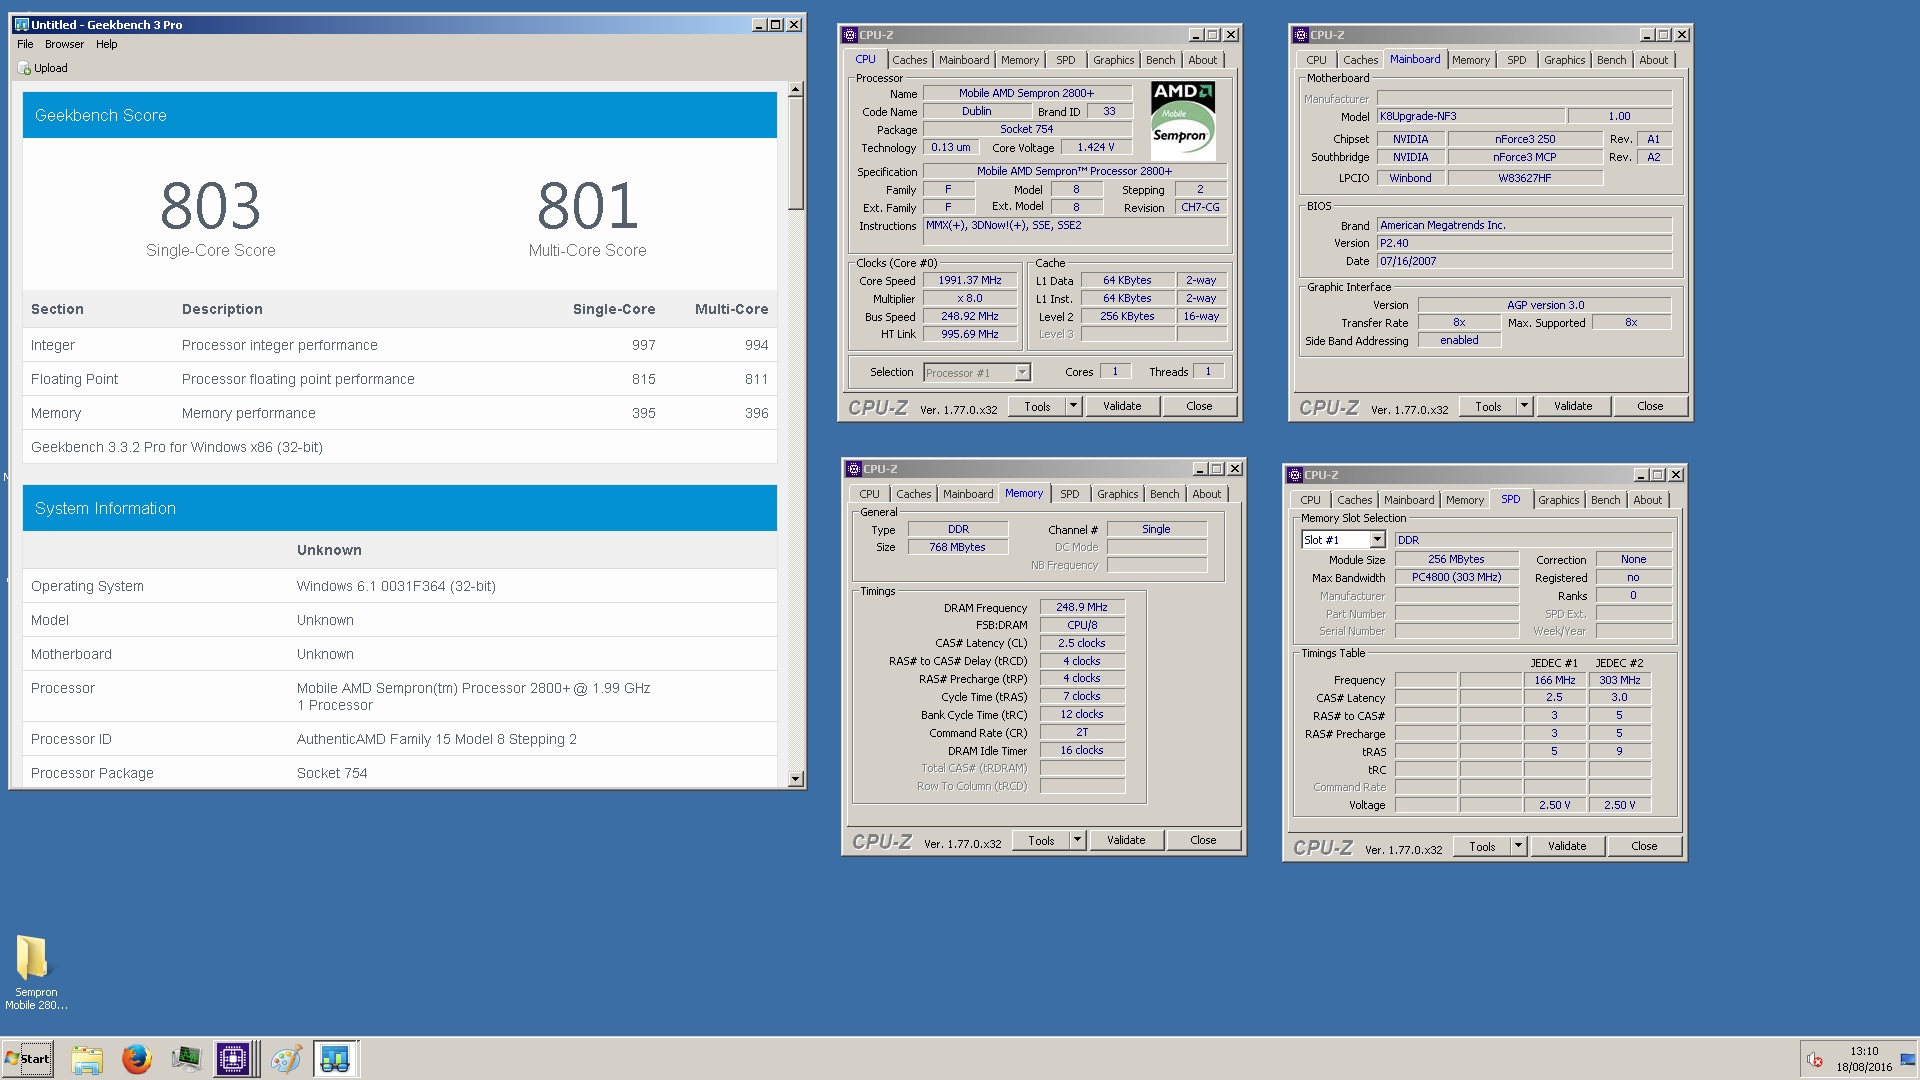This screenshot has height=1080, width=1920.
Task: Click Tools button in the Memory window
Action: [1041, 840]
